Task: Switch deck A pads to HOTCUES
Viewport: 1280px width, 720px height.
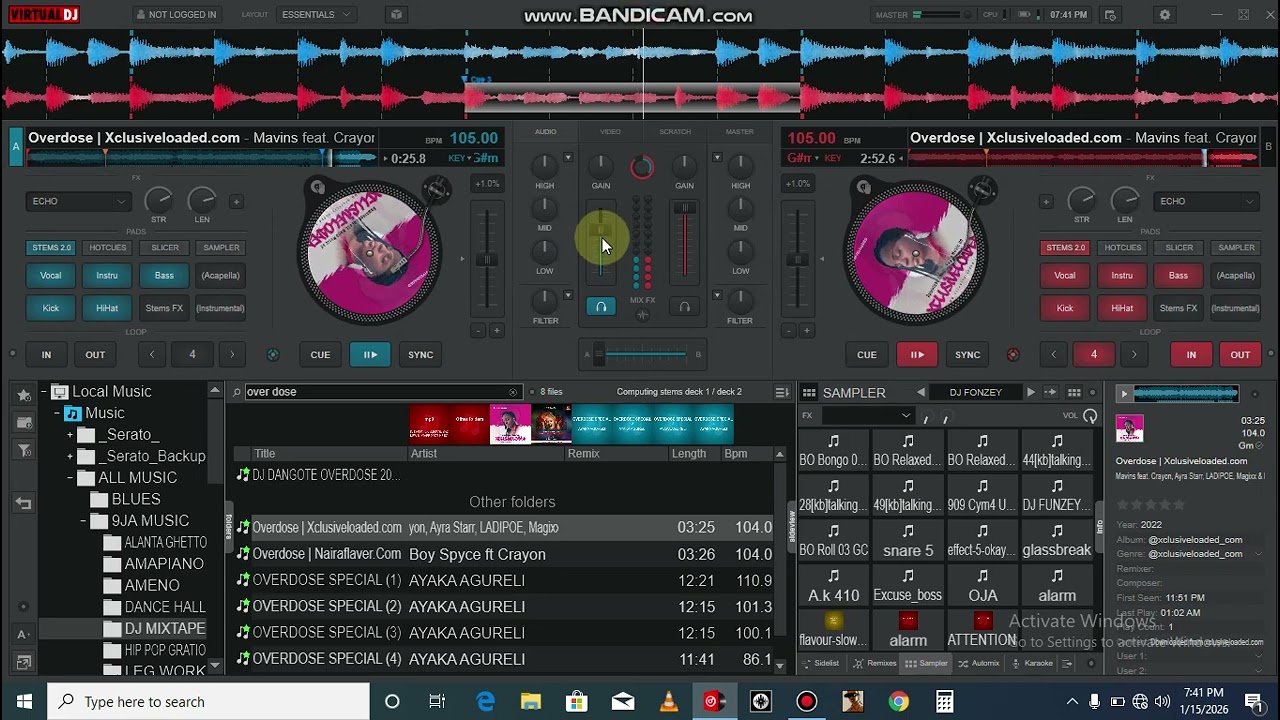Action: click(107, 248)
